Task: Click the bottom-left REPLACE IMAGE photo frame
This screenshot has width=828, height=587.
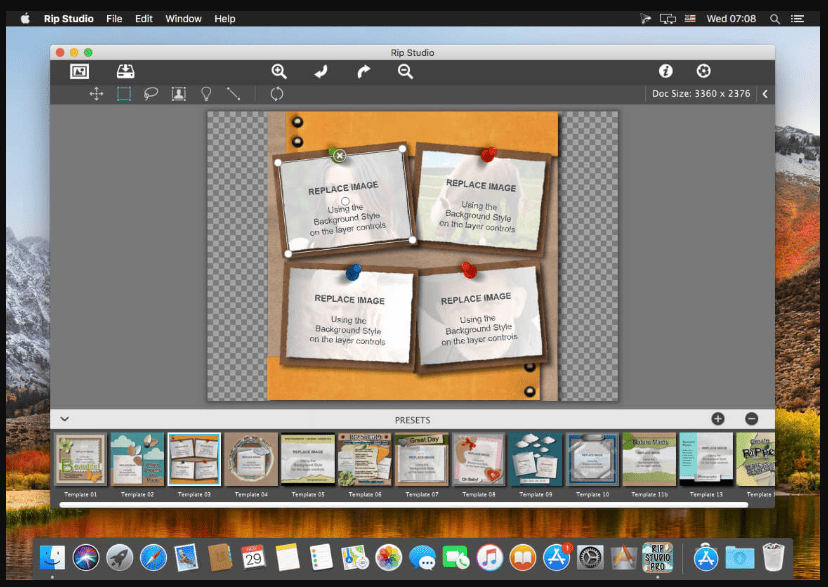Action: click(x=349, y=317)
